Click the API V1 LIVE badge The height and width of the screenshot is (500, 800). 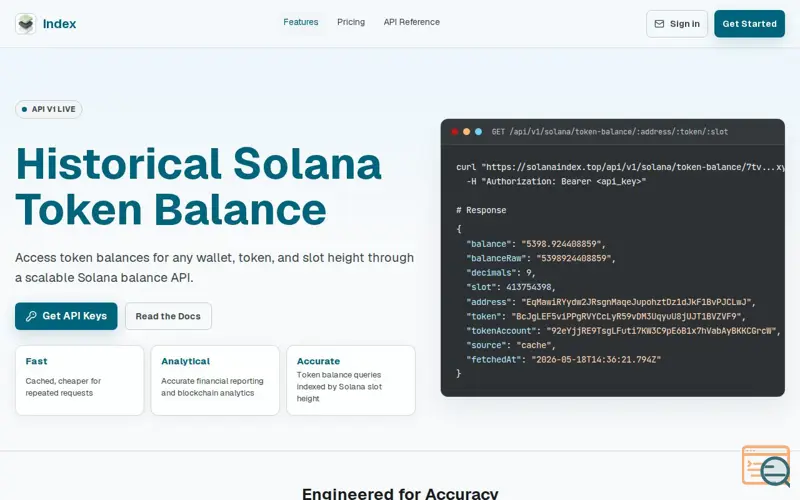(x=48, y=109)
